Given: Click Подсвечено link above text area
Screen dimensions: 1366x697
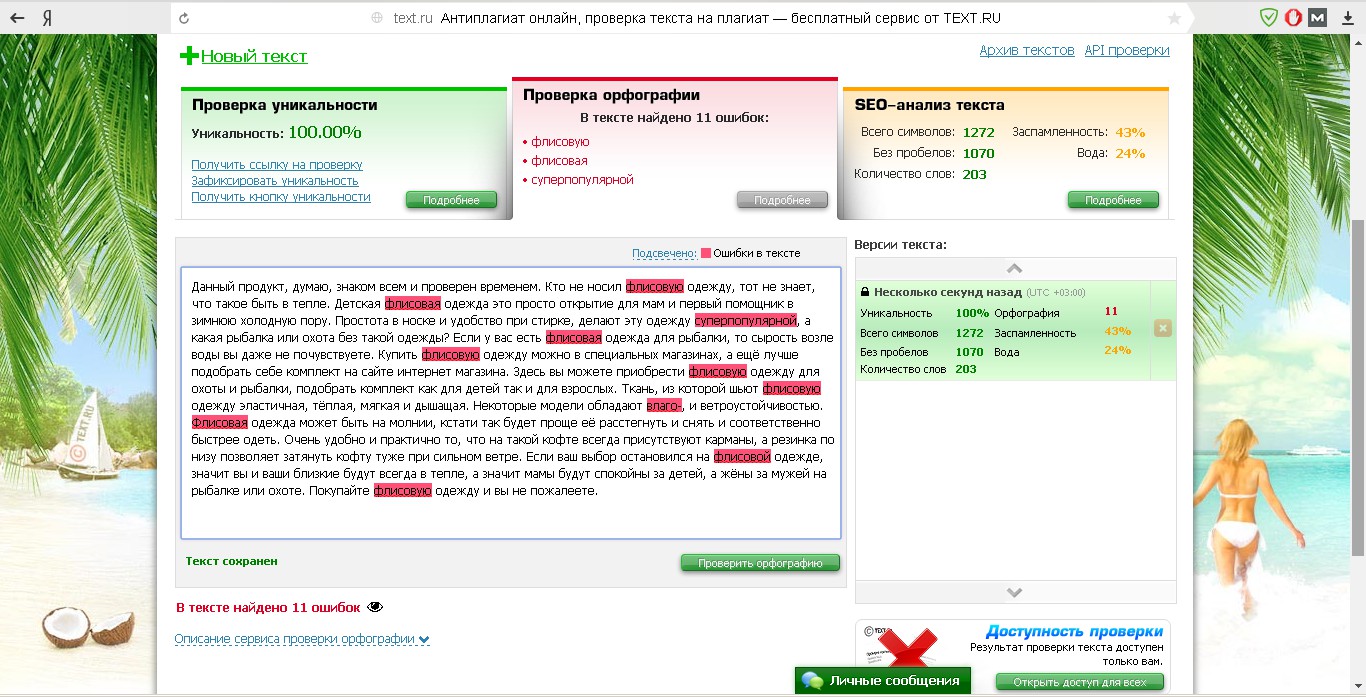Looking at the screenshot, I should [x=664, y=253].
